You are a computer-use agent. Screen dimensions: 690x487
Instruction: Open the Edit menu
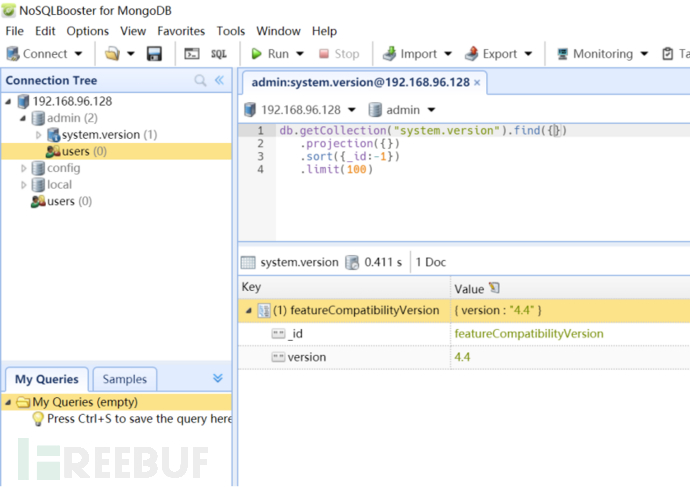click(x=45, y=31)
